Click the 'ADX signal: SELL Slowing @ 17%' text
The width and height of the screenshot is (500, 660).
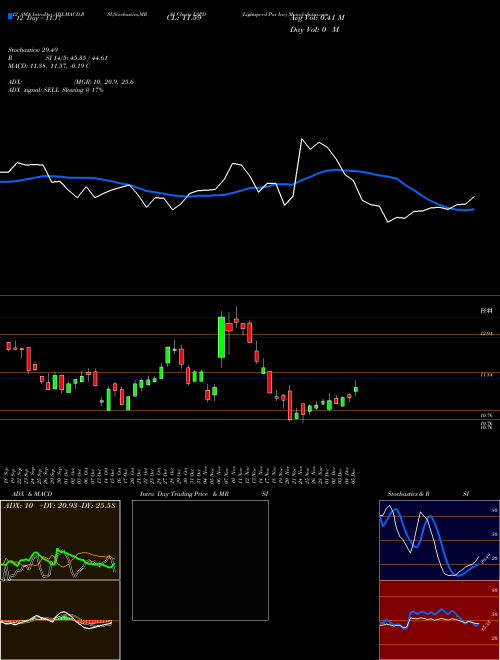coord(56,90)
